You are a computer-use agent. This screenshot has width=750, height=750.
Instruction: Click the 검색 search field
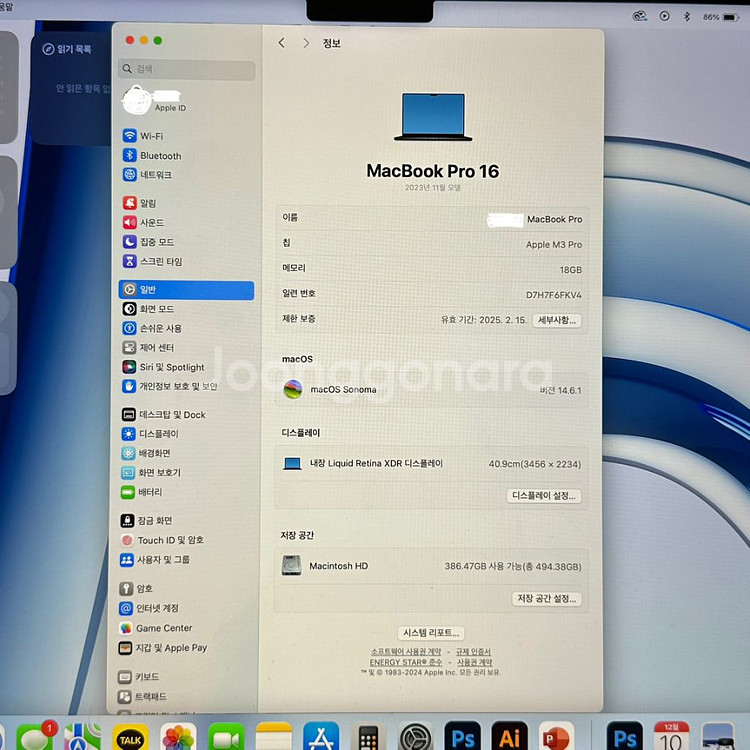click(x=187, y=69)
